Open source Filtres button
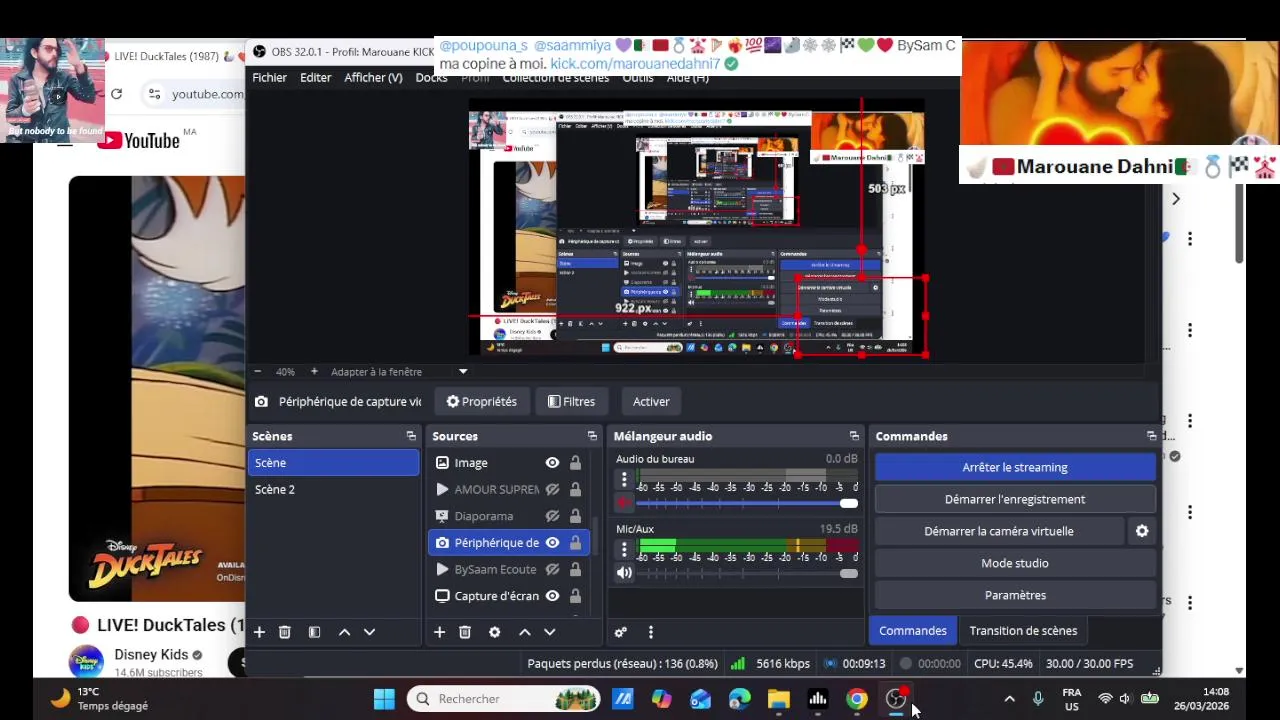The width and height of the screenshot is (1280, 720). pyautogui.click(x=572, y=401)
